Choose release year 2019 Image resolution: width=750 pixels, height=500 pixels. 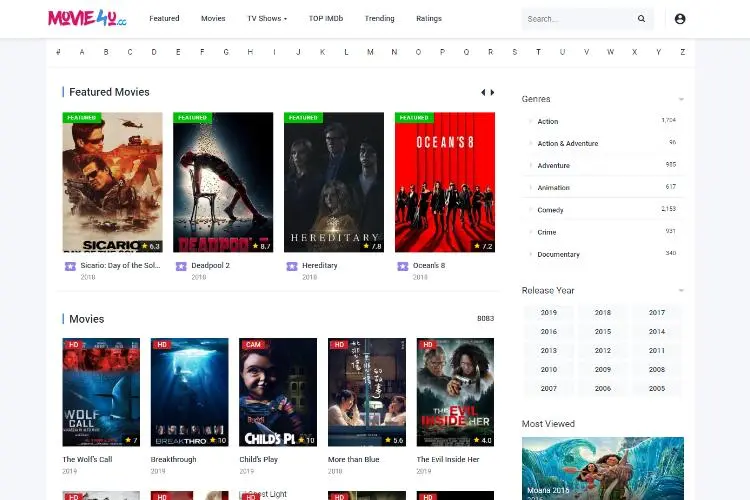click(x=549, y=312)
